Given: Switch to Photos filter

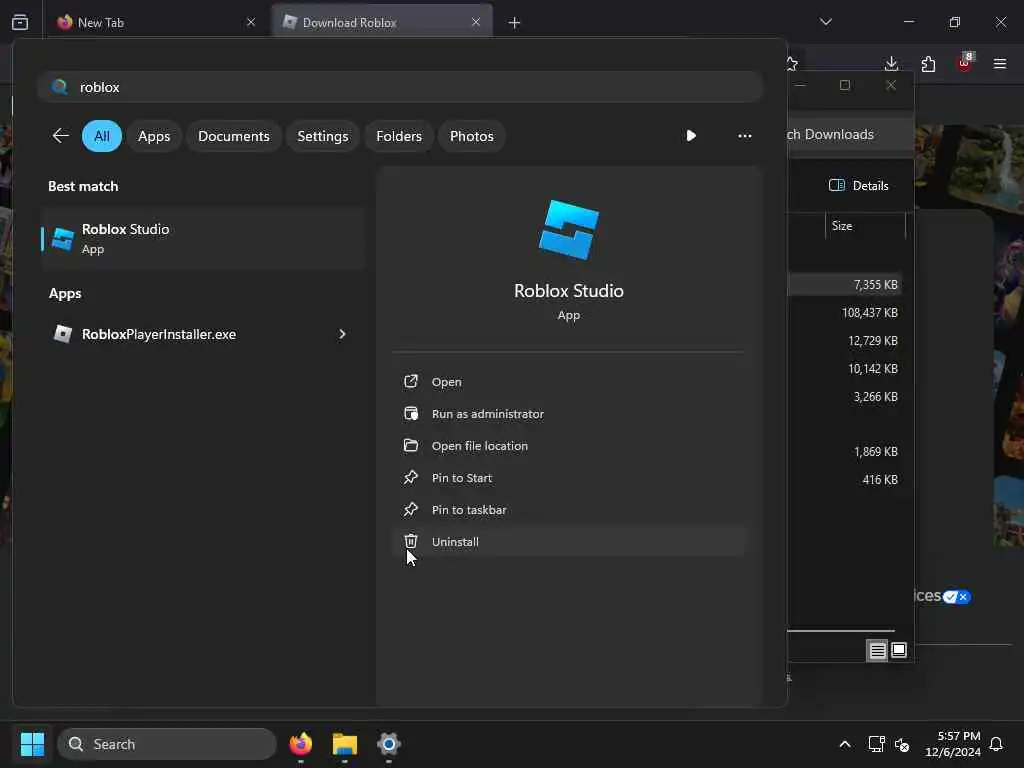Looking at the screenshot, I should (x=472, y=136).
